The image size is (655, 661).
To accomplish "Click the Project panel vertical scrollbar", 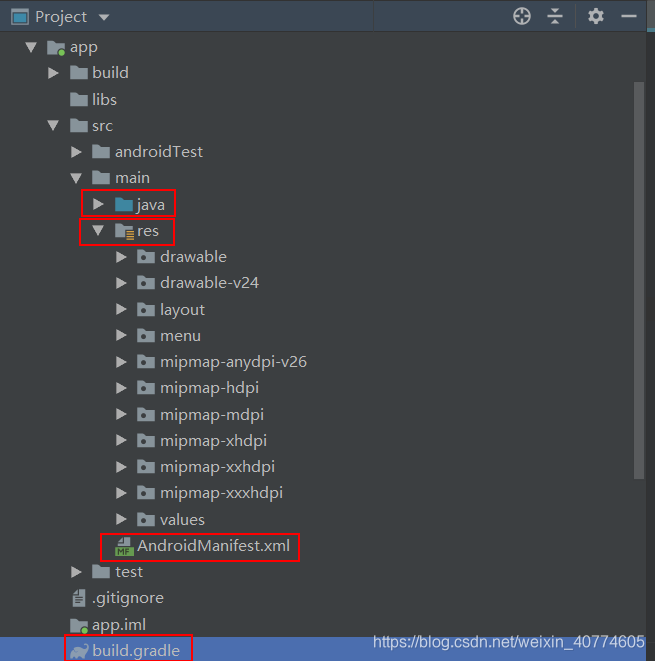I will coord(639,280).
